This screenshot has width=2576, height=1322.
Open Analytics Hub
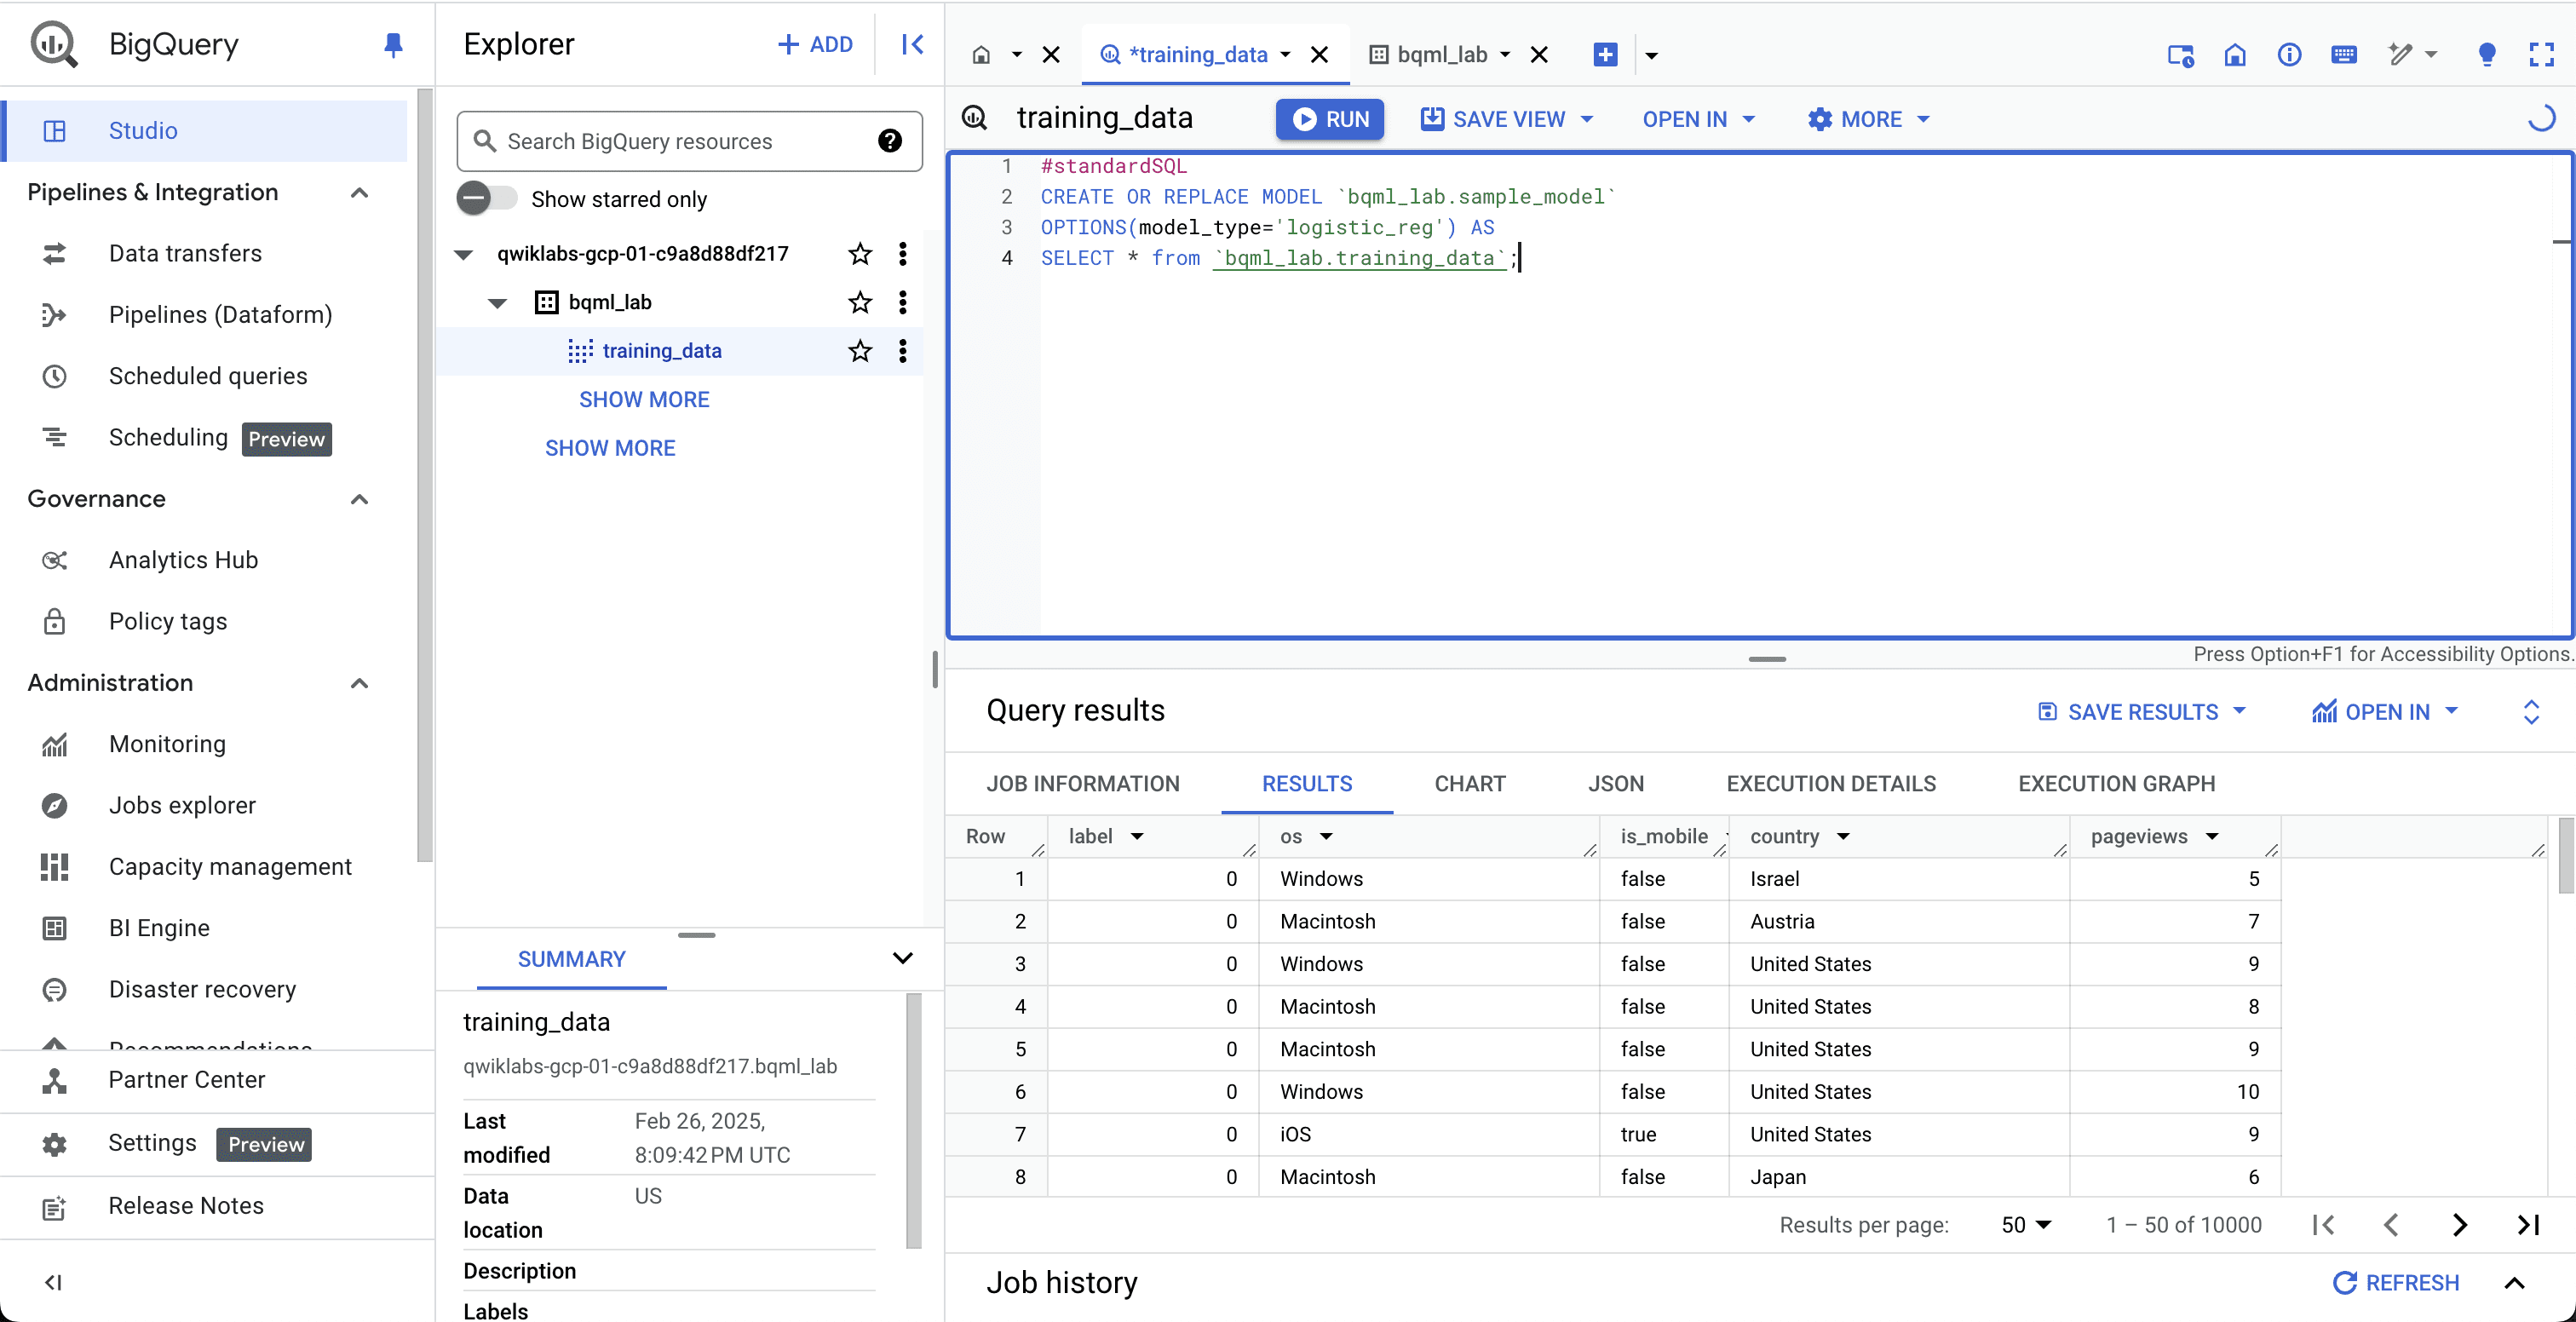point(183,560)
